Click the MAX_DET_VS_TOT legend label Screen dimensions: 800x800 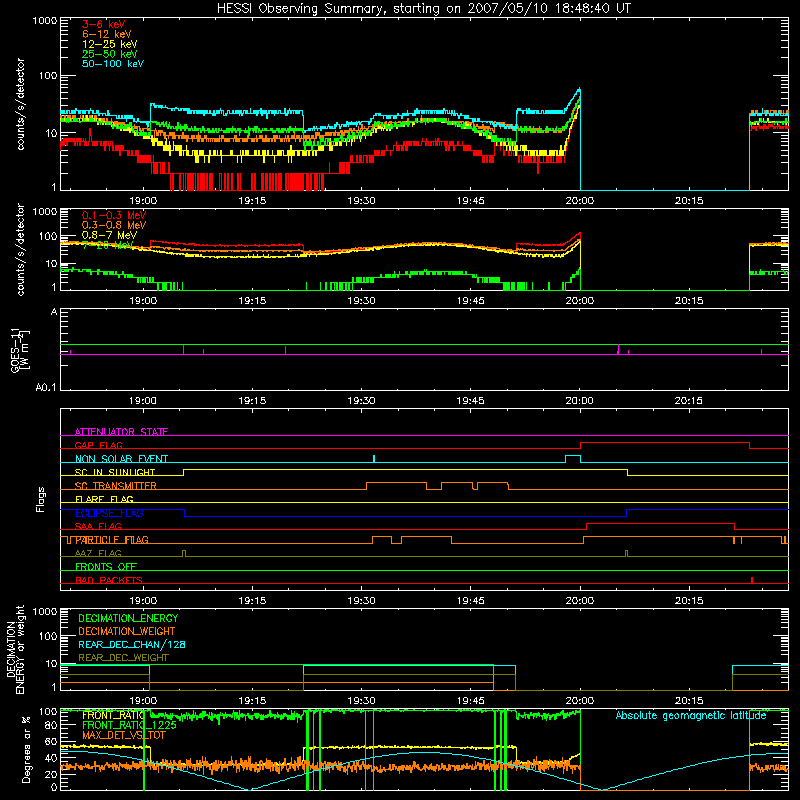124,735
